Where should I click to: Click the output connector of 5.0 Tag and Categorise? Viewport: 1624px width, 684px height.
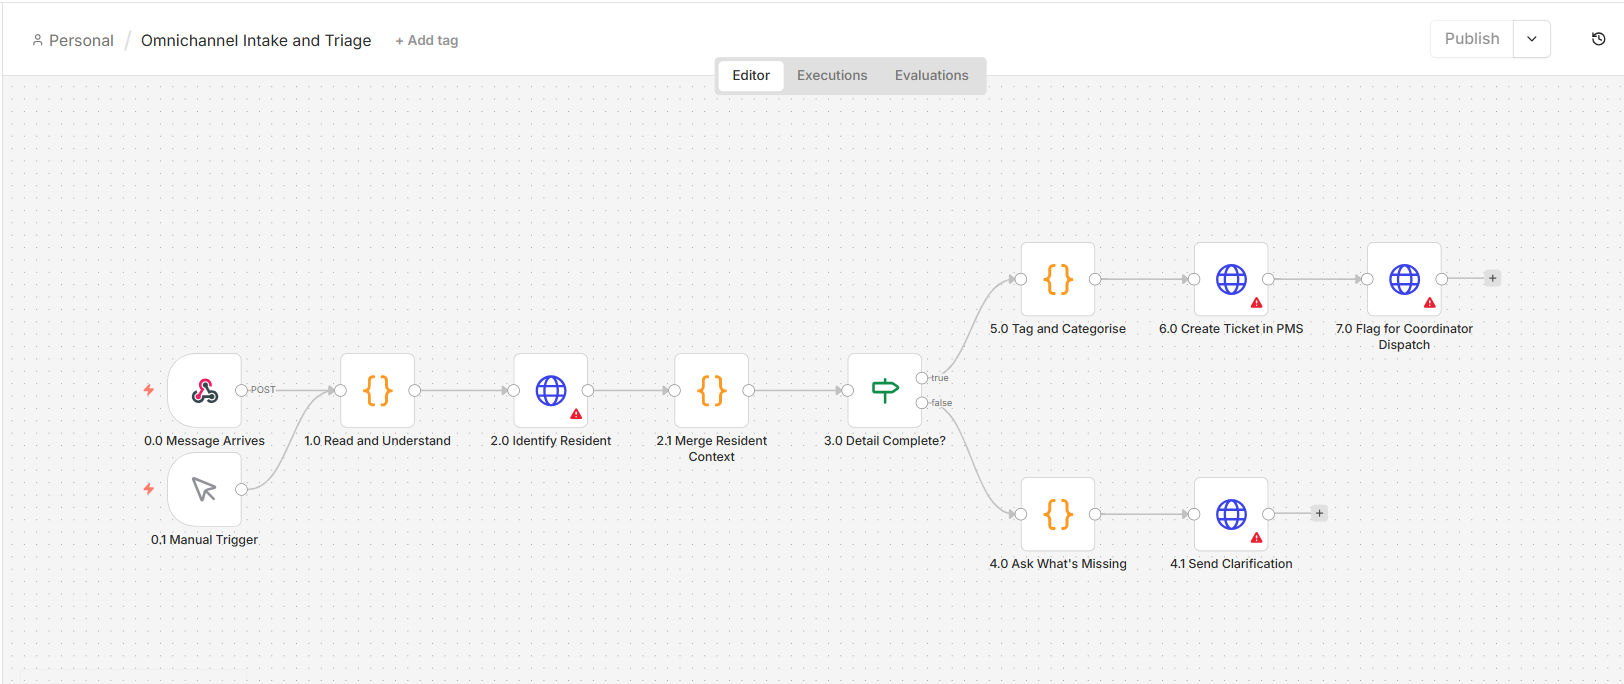[x=1095, y=279]
